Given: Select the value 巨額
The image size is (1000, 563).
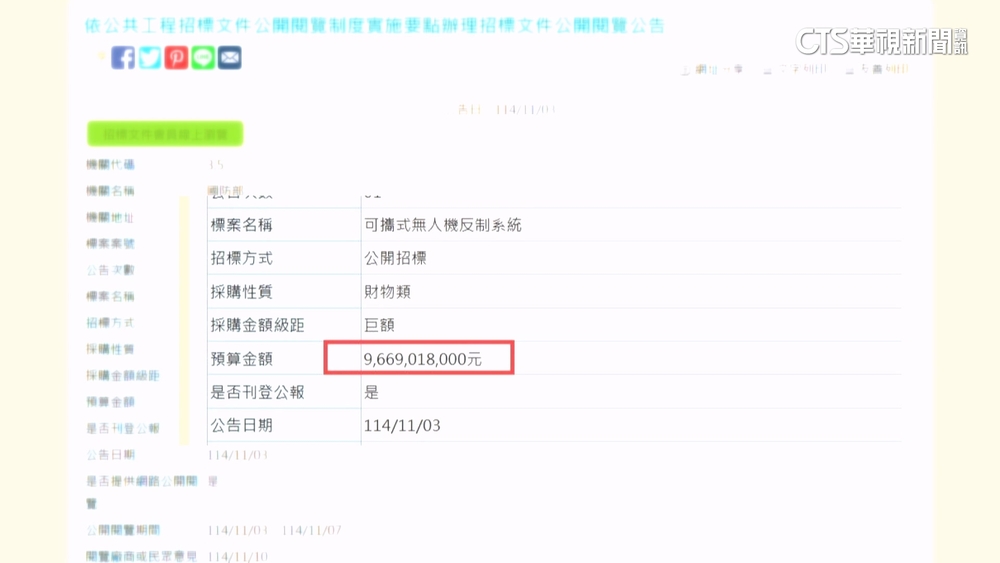Looking at the screenshot, I should (379, 325).
